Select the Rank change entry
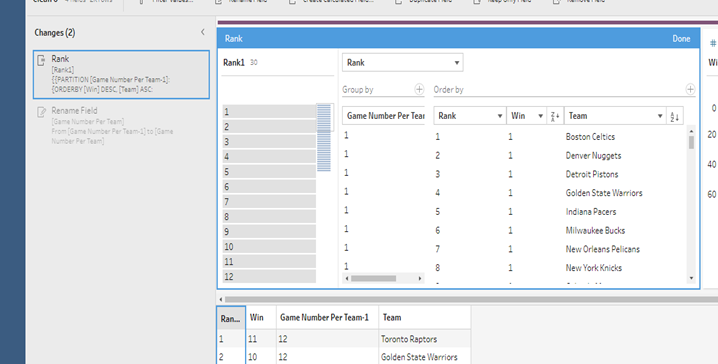718x364 pixels. (121, 75)
